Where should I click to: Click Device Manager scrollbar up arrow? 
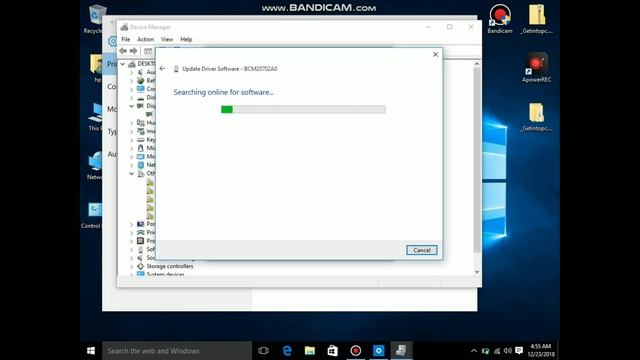pos(477,64)
